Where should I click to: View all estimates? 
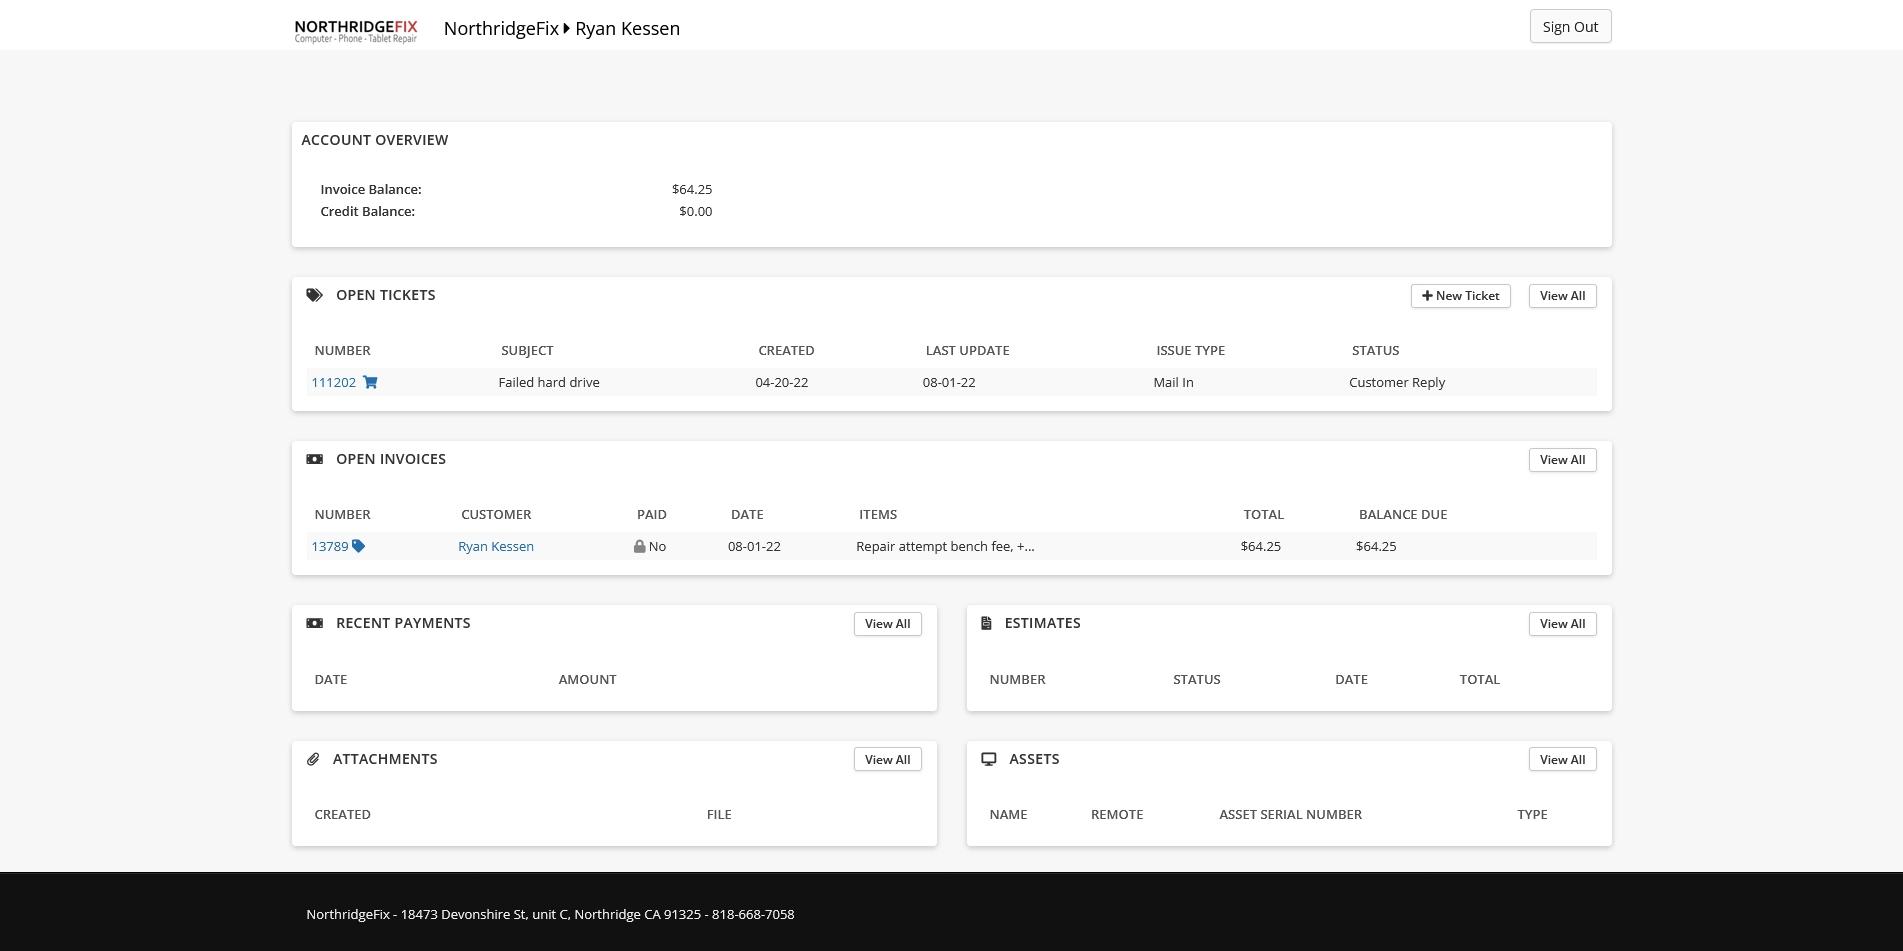click(1561, 624)
